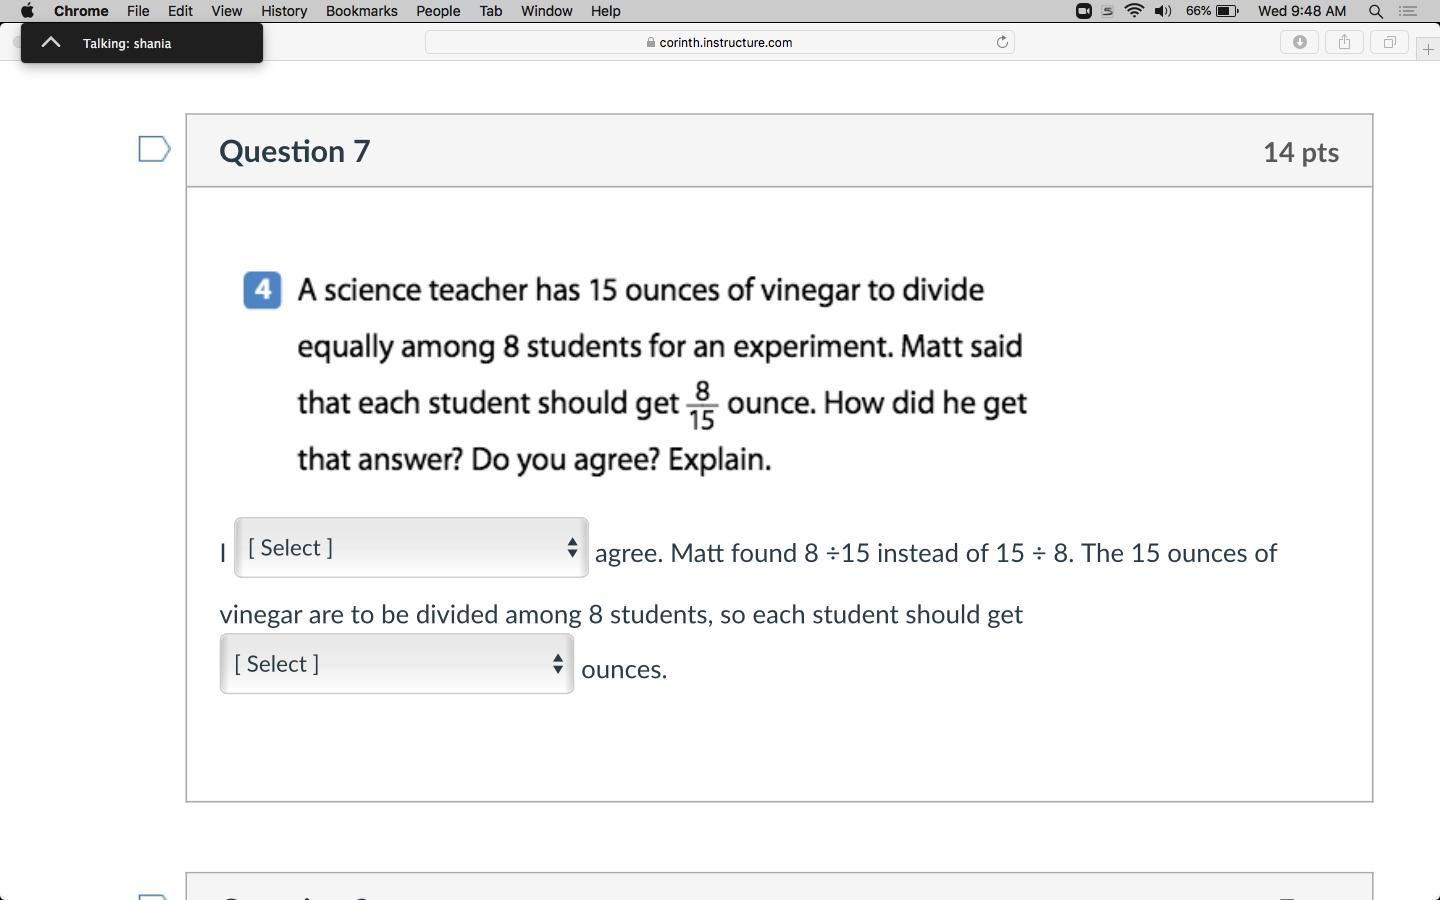Flag Question 7 with the bookmark icon
This screenshot has height=900, width=1440.
point(154,150)
